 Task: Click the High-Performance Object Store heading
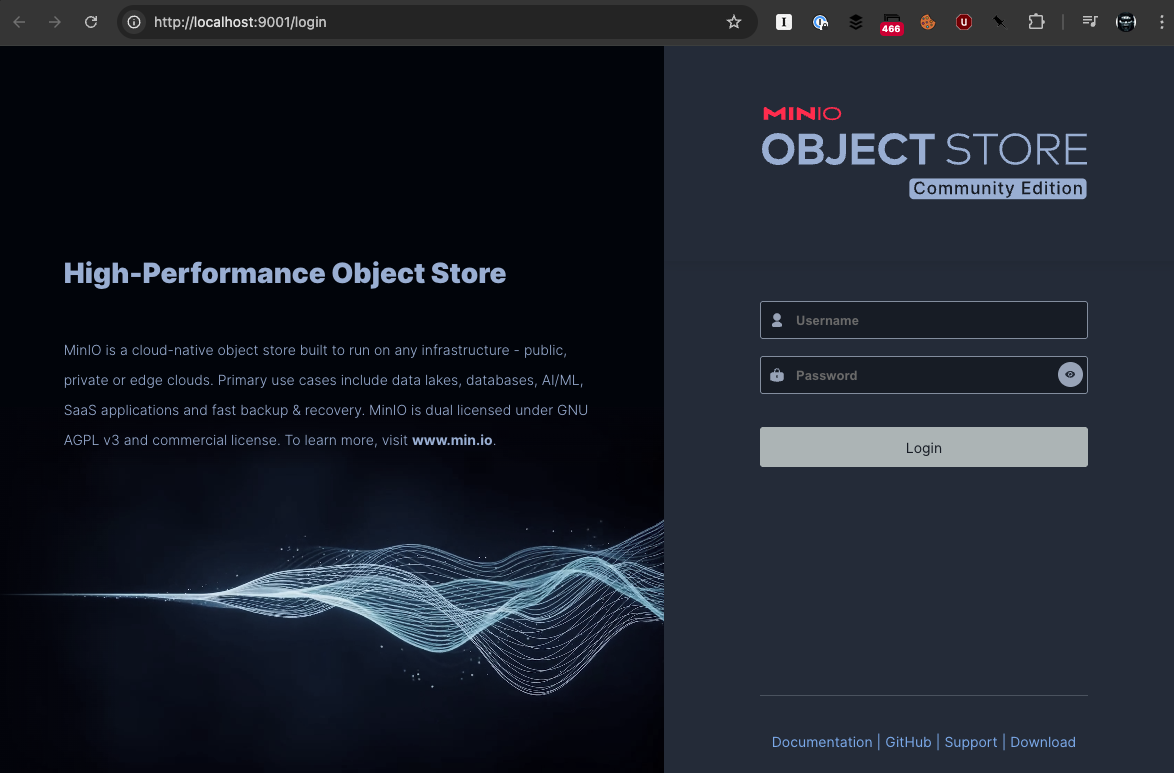[x=285, y=273]
